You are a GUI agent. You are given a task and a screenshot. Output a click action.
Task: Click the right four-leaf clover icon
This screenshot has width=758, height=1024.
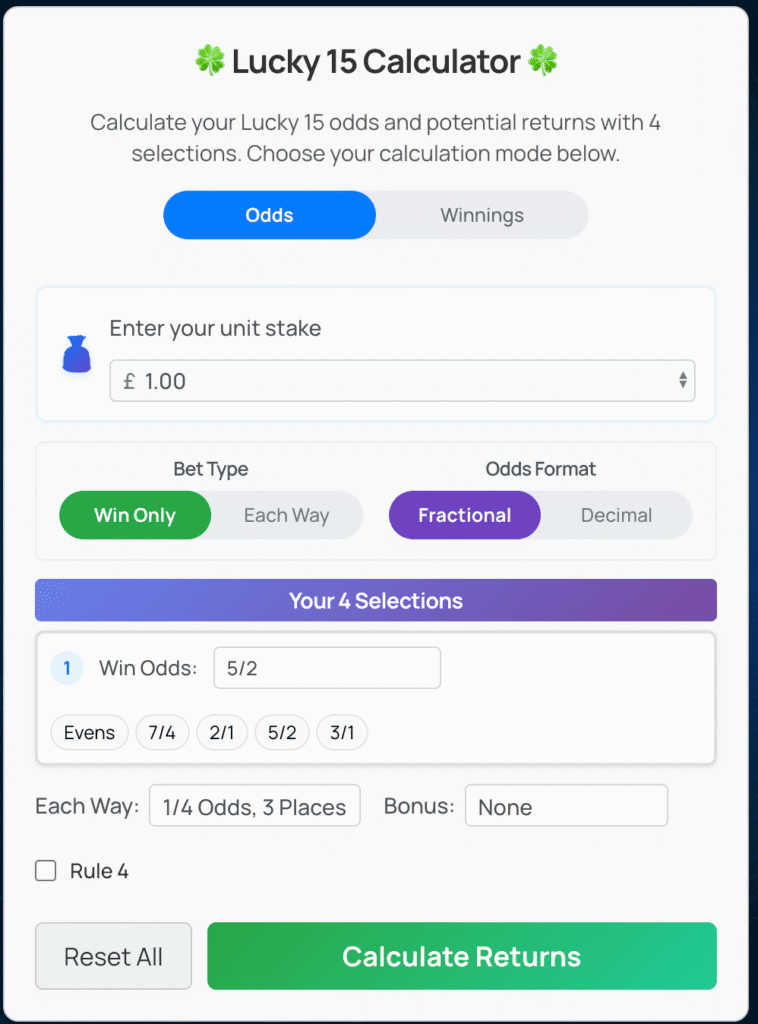tap(543, 62)
